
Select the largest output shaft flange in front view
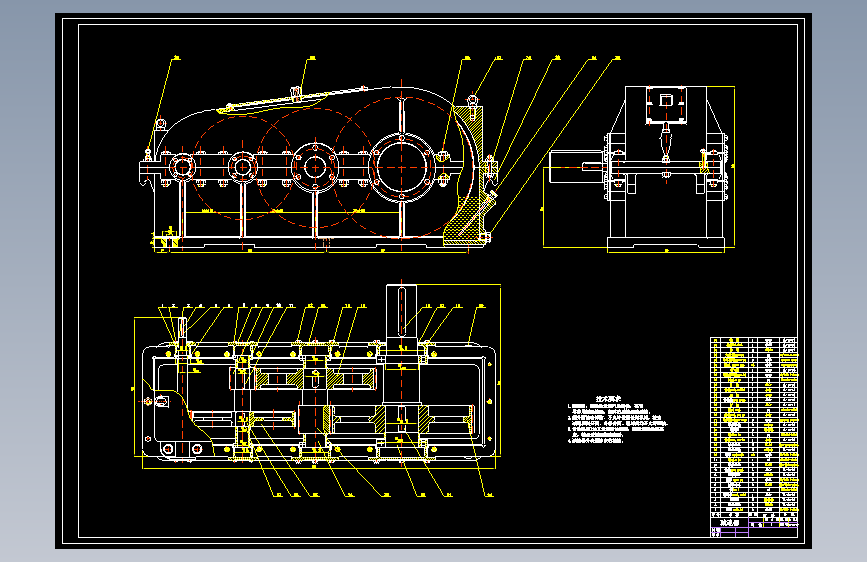point(401,166)
